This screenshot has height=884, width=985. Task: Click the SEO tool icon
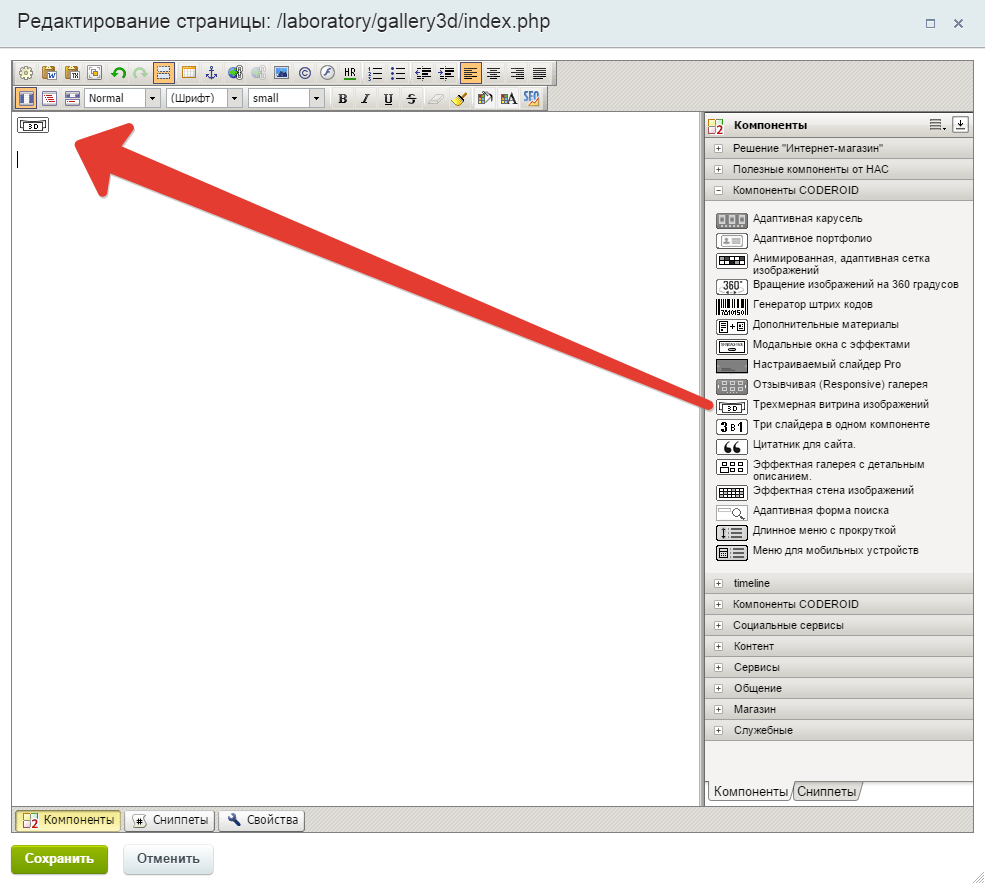click(531, 98)
